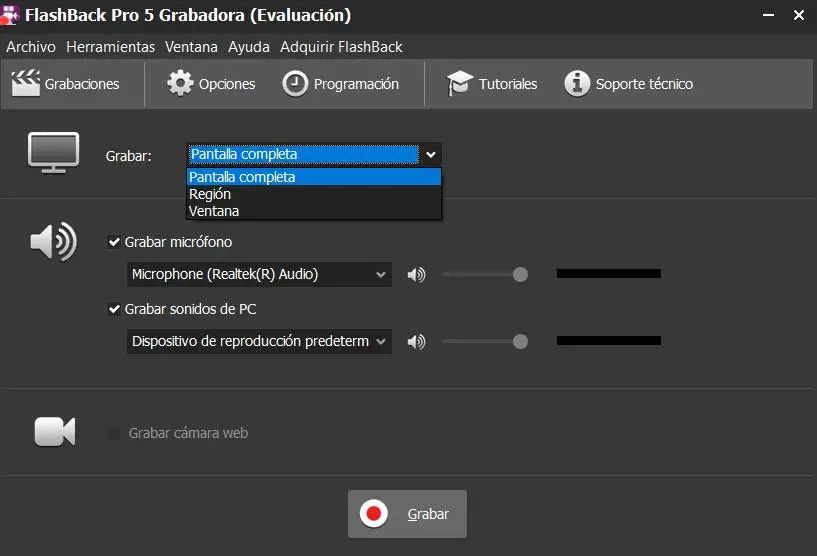The height and width of the screenshot is (556, 817).
Task: Click the Grabar record button
Action: point(407,514)
